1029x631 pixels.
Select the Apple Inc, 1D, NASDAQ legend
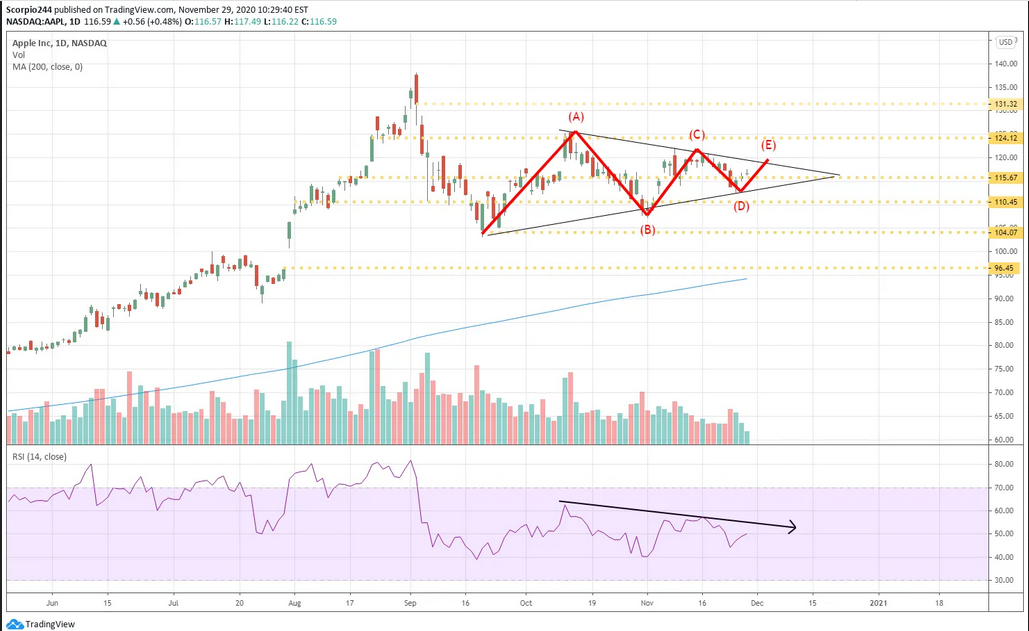[x=59, y=43]
